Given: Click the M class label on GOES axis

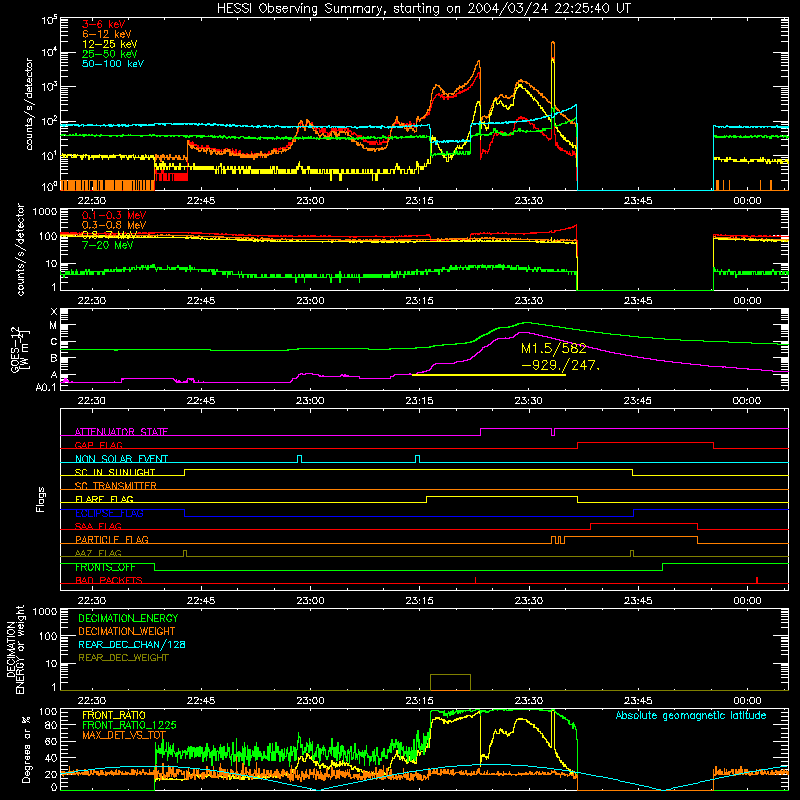Looking at the screenshot, I should pyautogui.click(x=53, y=326).
